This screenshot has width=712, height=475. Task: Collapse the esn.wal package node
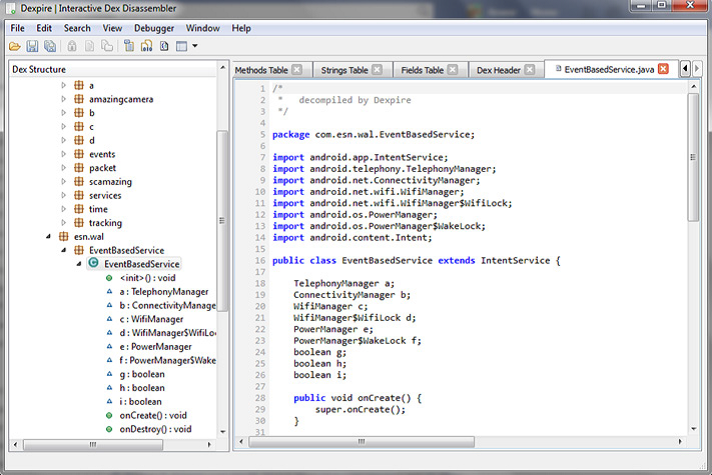(48, 237)
